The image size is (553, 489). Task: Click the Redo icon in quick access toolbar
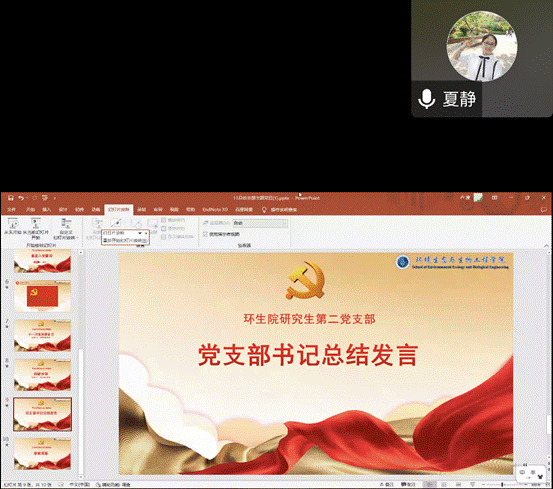(35, 198)
